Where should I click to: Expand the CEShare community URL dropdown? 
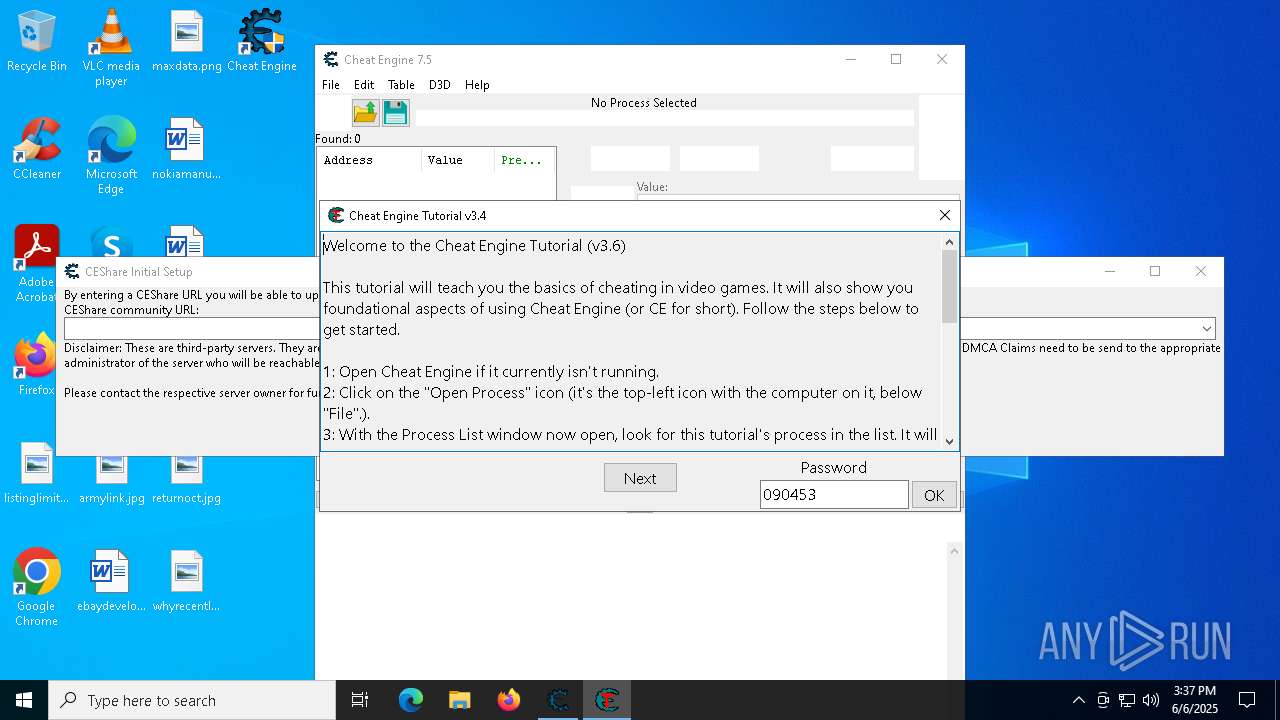[1207, 329]
